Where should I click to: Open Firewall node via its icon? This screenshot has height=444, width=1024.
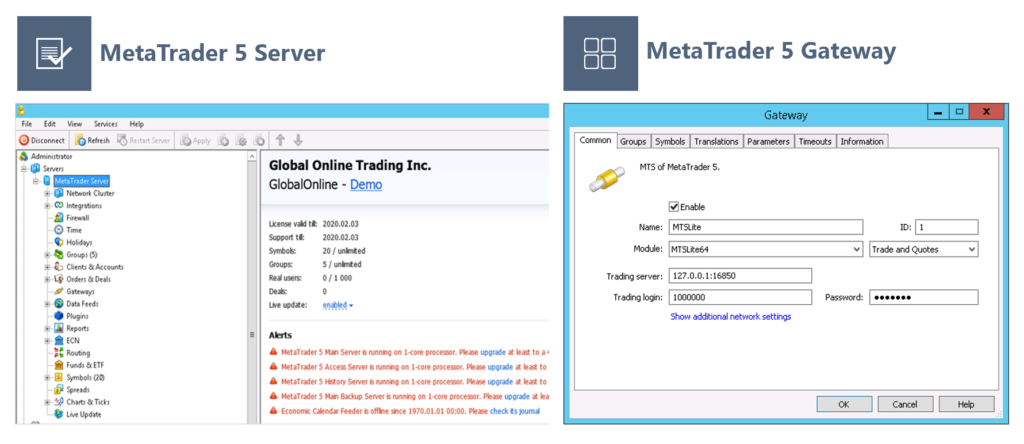click(59, 218)
